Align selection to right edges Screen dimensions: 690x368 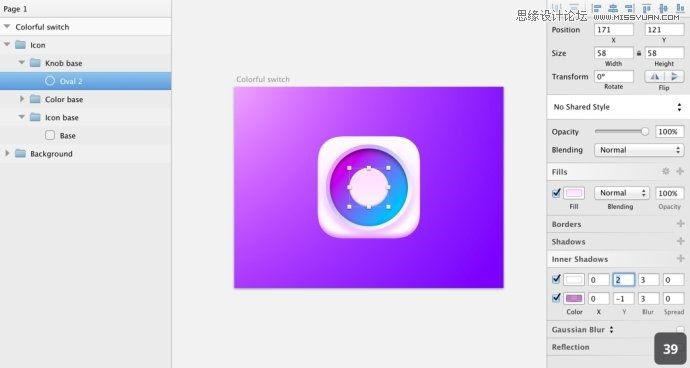pos(630,7)
